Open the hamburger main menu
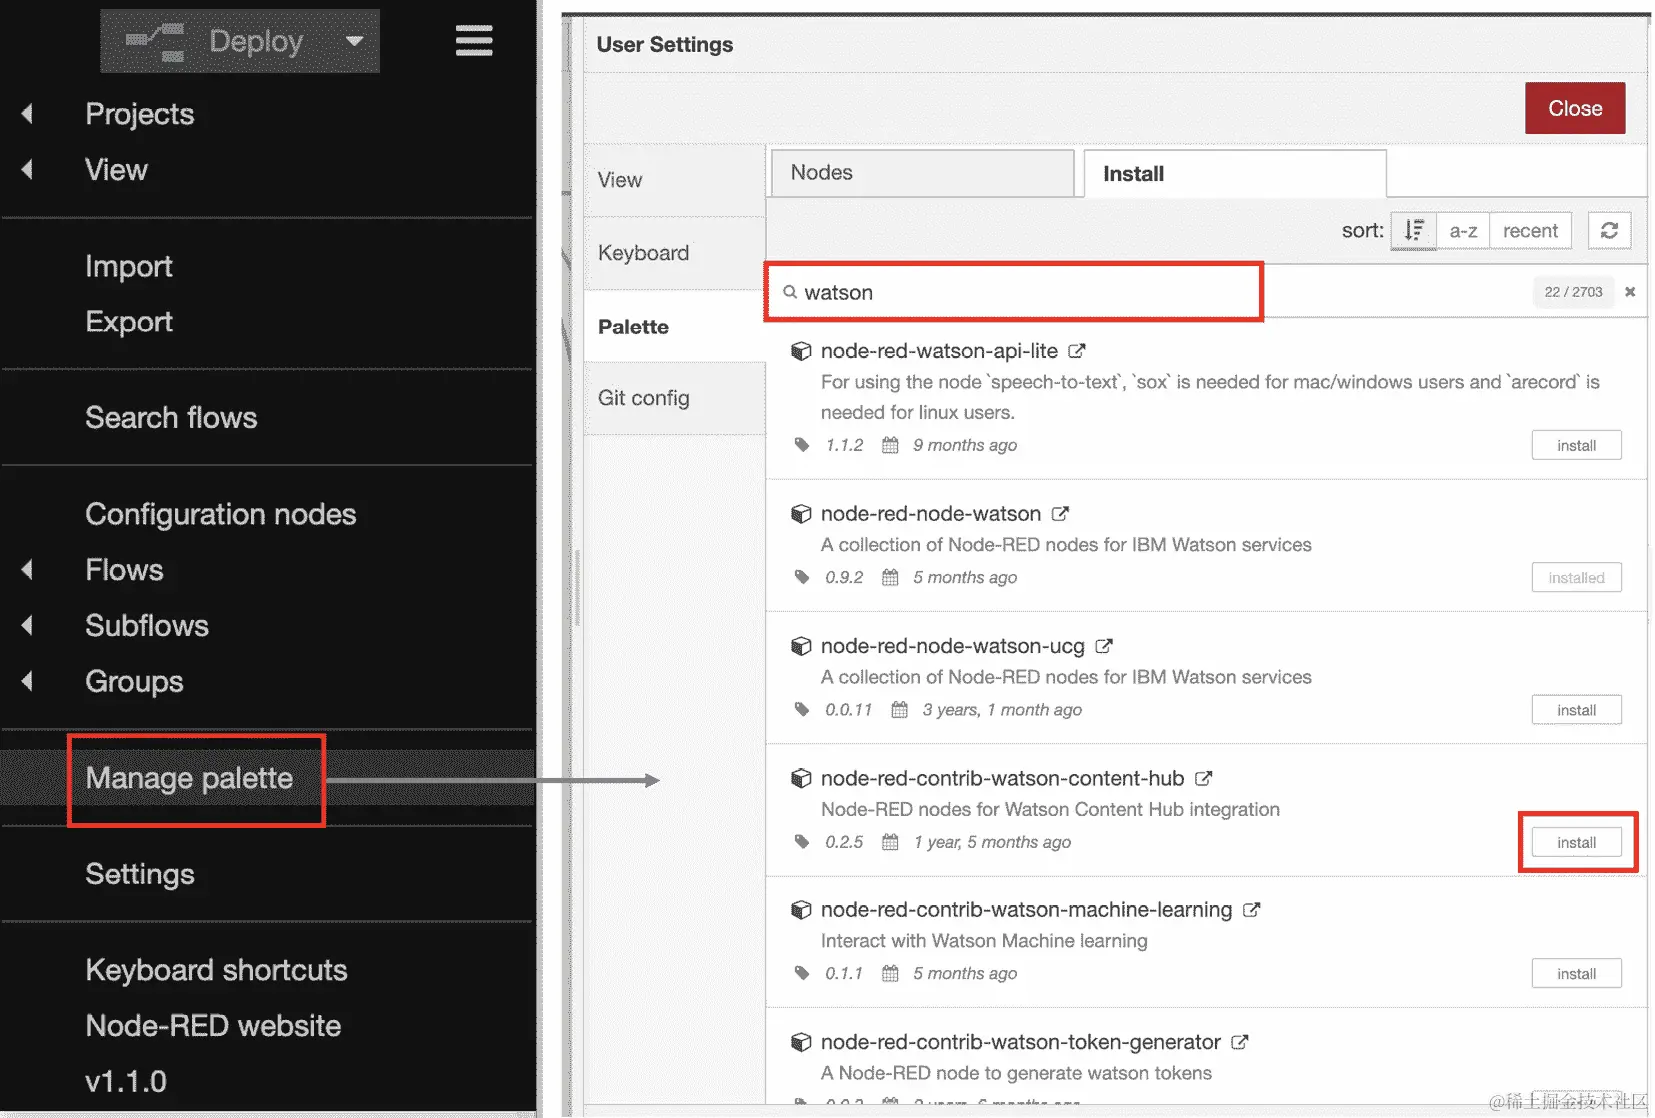The height and width of the screenshot is (1118, 1655). coord(473,40)
